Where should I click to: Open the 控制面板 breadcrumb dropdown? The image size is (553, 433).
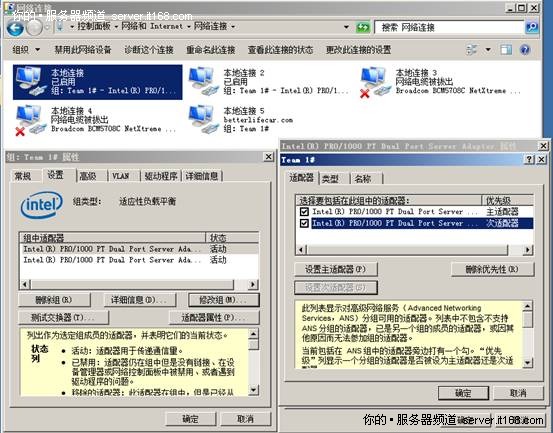pos(116,26)
